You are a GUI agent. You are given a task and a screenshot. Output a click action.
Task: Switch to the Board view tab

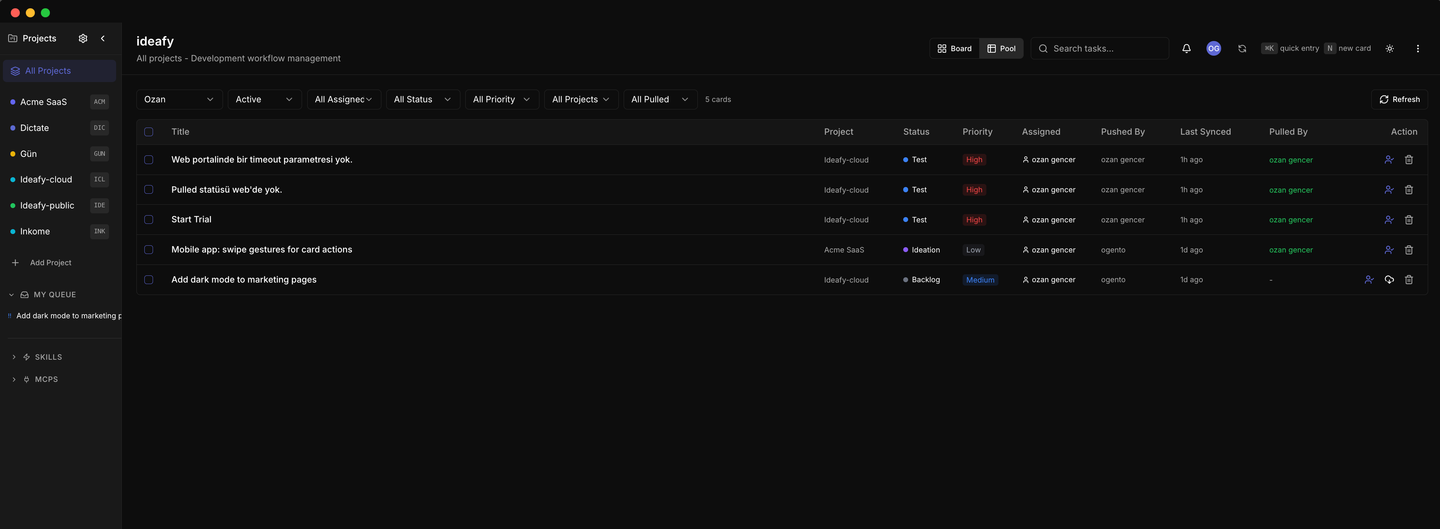tap(954, 48)
